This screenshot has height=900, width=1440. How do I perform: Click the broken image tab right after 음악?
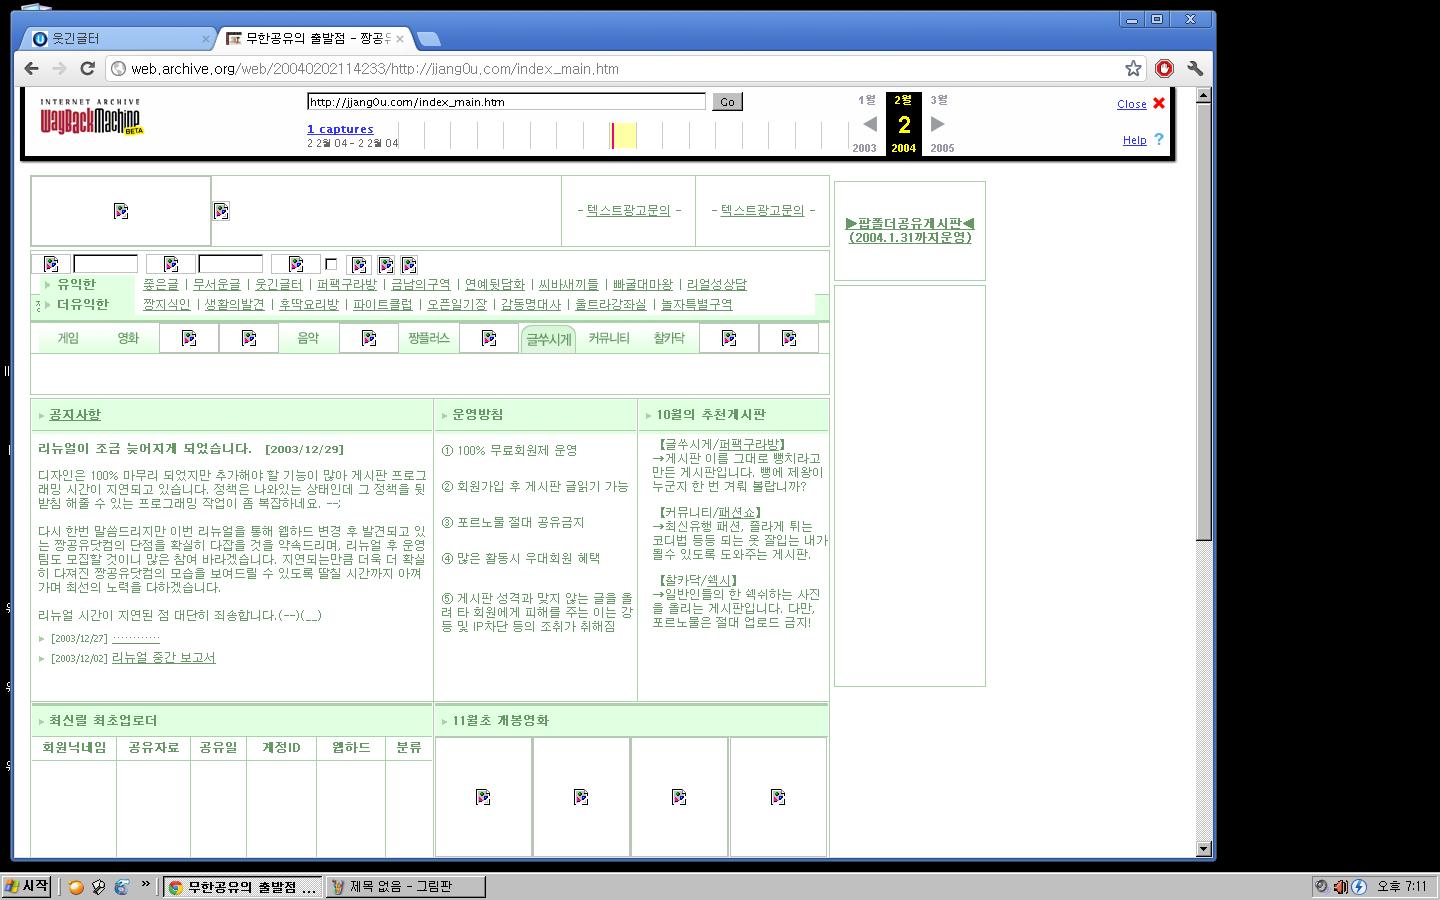(x=369, y=339)
